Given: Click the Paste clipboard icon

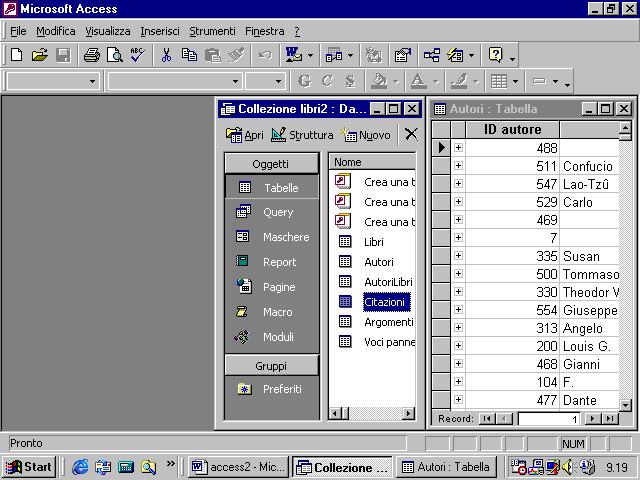Looking at the screenshot, I should 212,55.
